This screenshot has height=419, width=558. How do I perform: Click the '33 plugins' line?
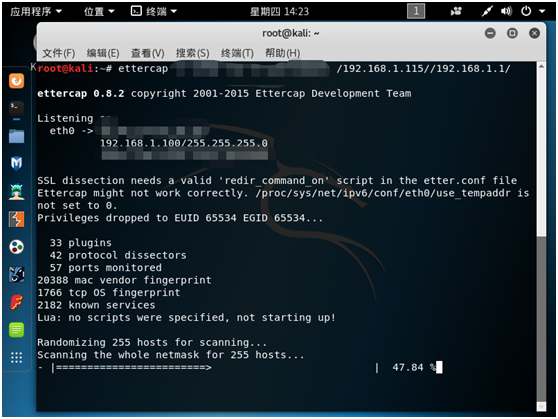coord(80,243)
